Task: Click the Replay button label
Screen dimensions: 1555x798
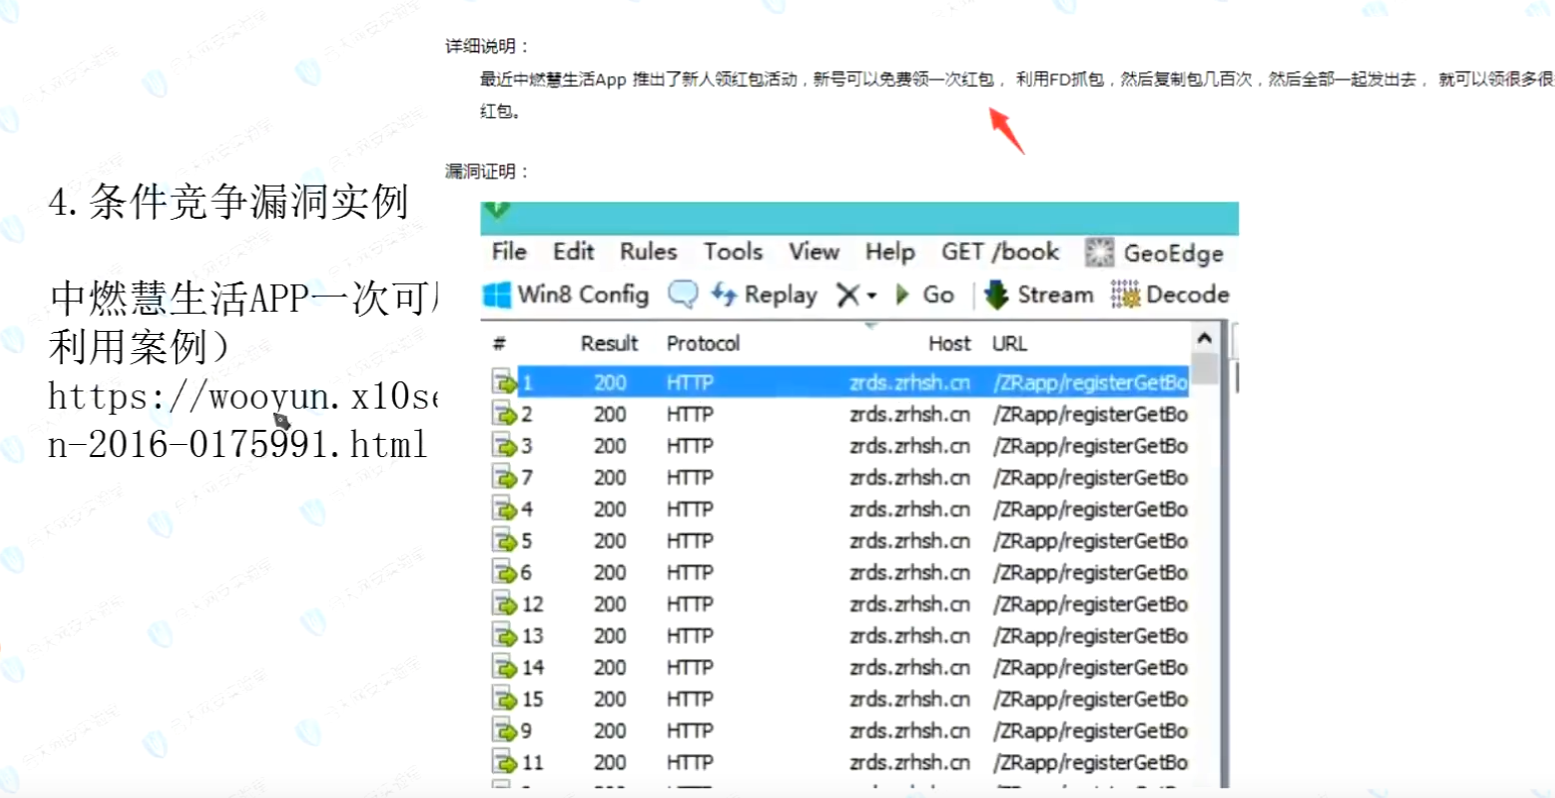Action: [x=781, y=296]
